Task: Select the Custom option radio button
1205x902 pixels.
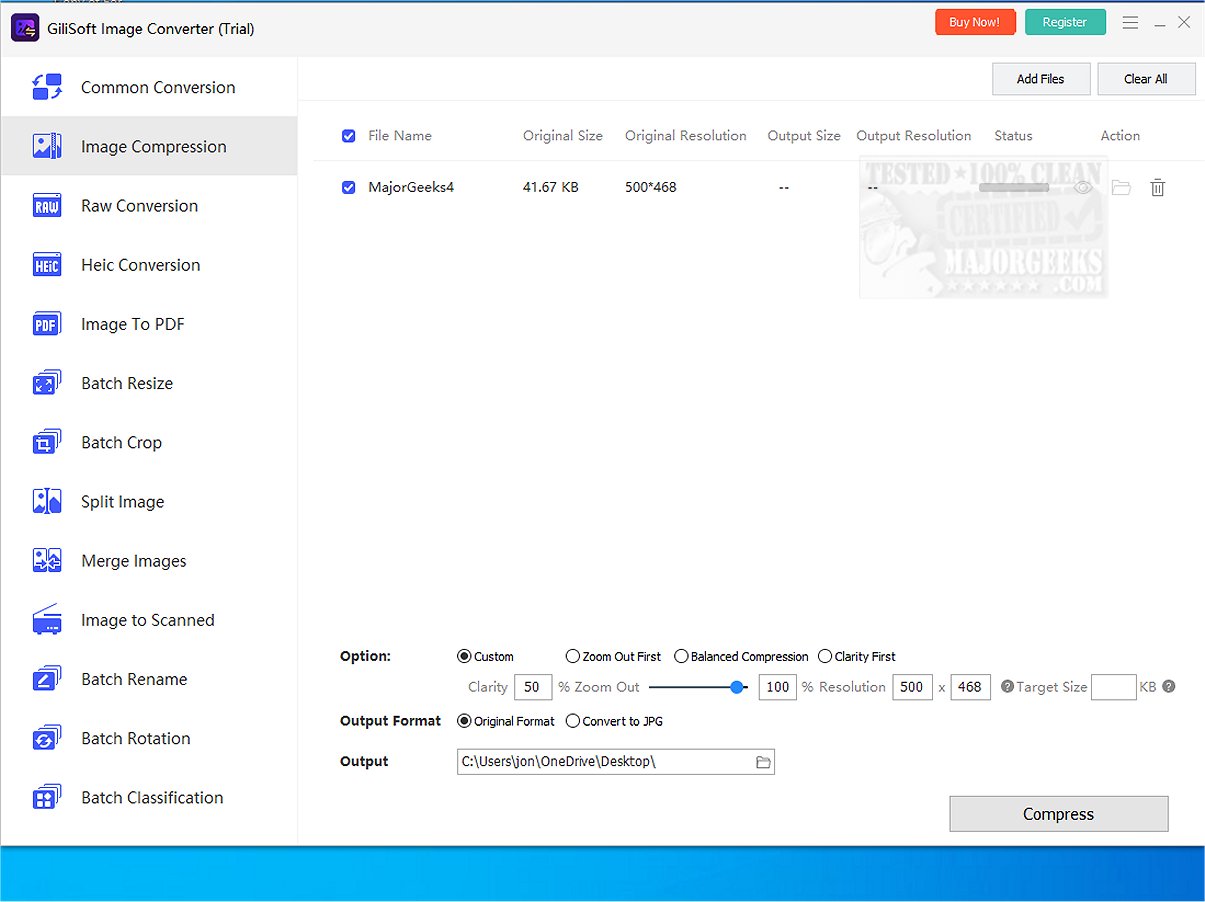Action: click(464, 657)
